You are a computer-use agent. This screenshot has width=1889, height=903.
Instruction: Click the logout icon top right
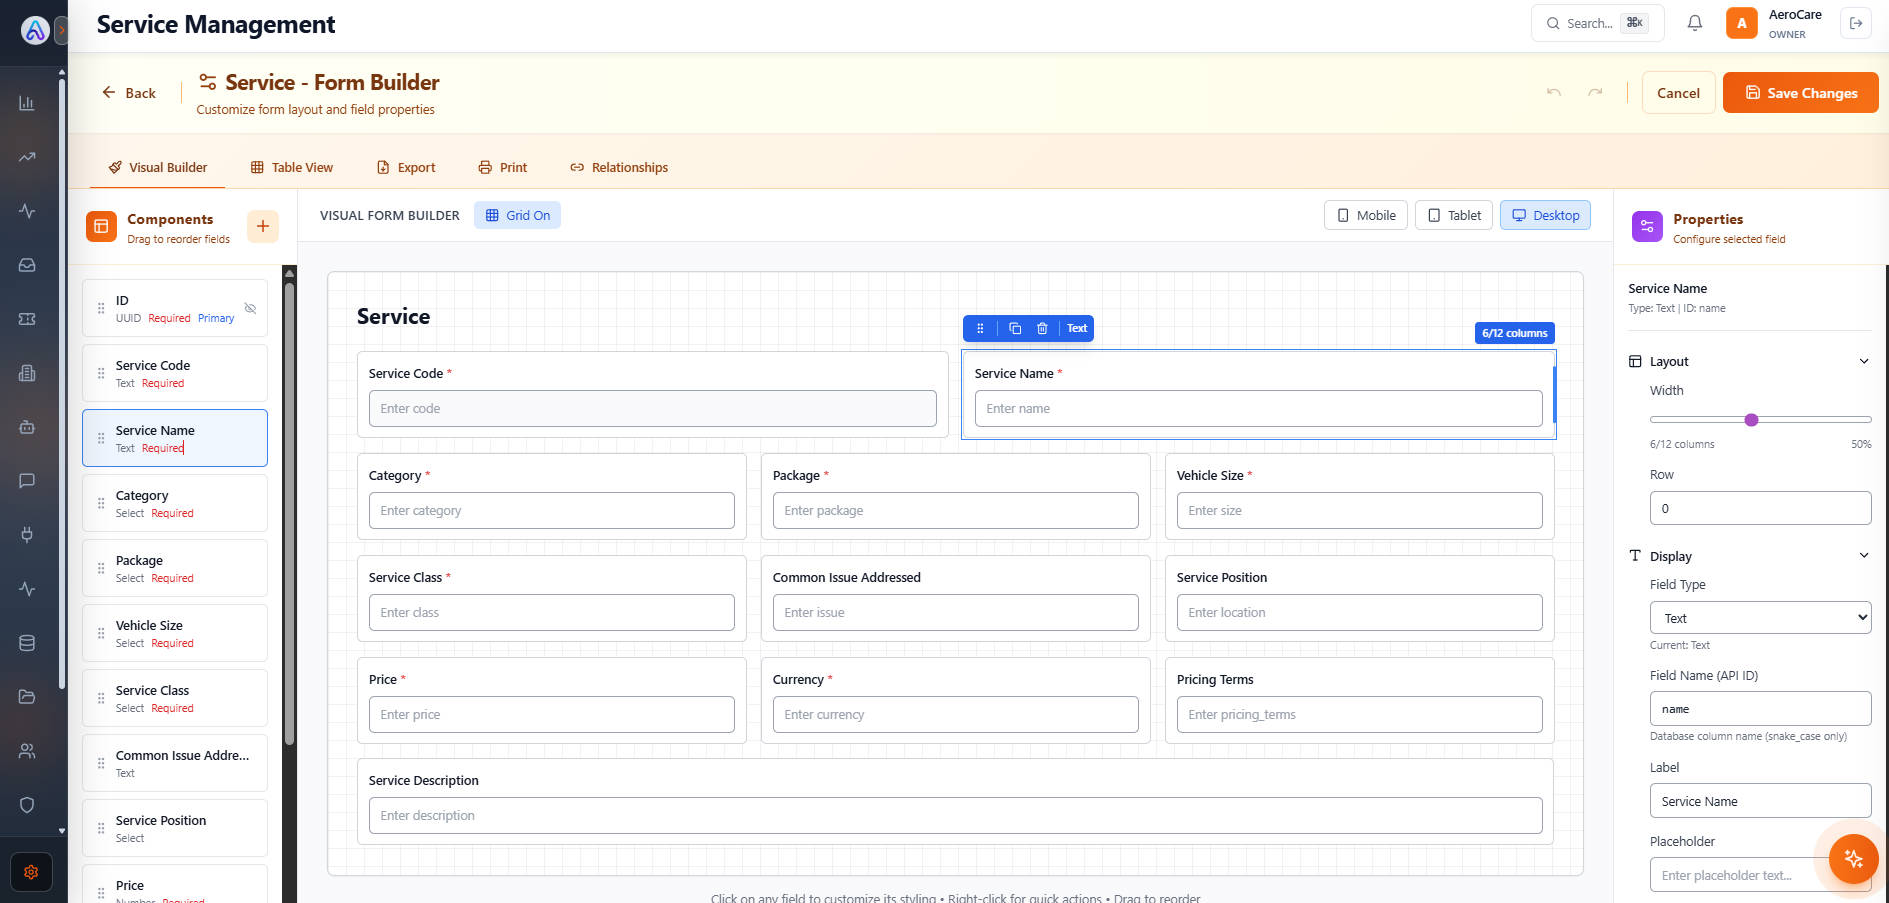point(1856,22)
